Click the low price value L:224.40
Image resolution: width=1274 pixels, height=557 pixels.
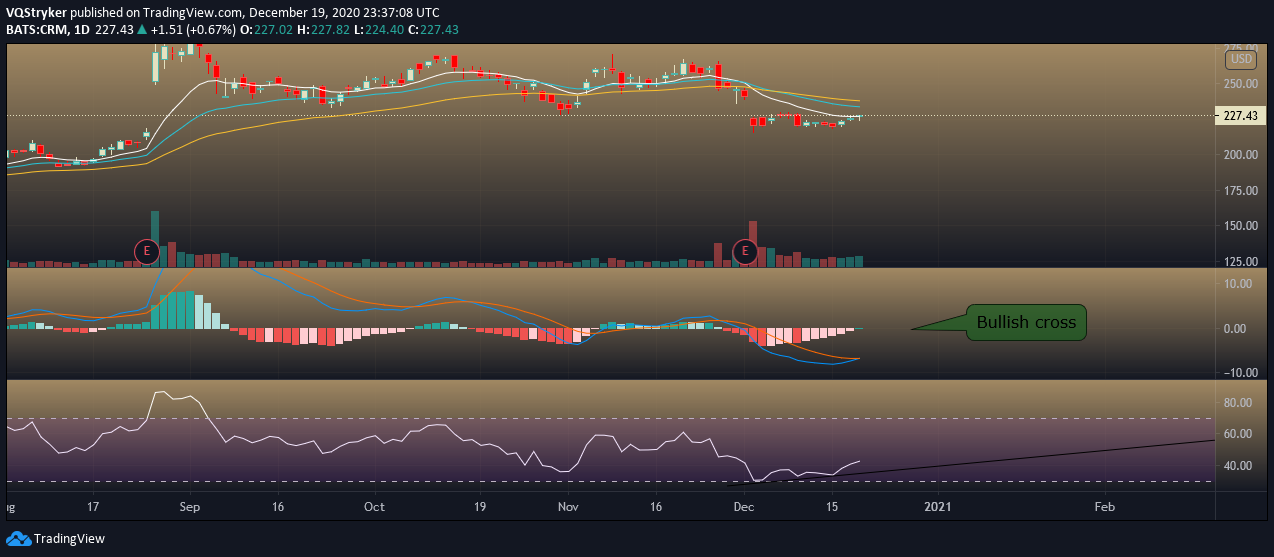pos(381,30)
